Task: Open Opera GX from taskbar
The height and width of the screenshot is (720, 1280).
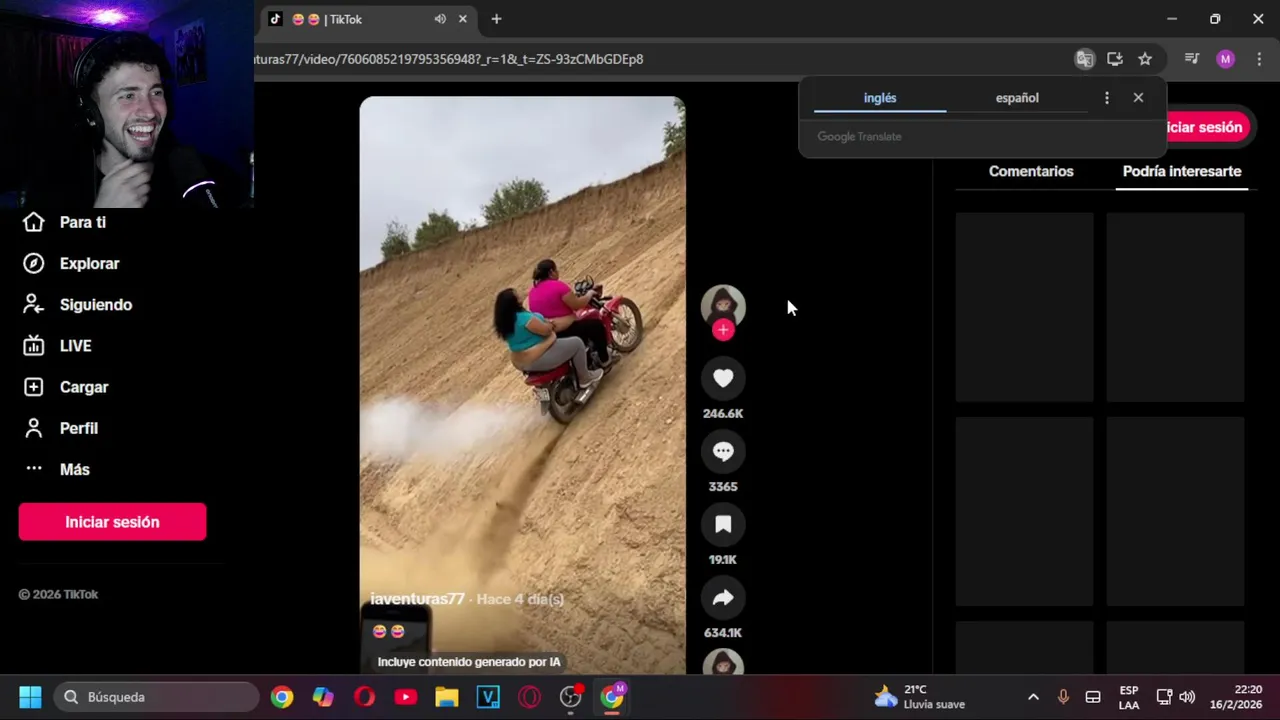Action: pyautogui.click(x=529, y=697)
